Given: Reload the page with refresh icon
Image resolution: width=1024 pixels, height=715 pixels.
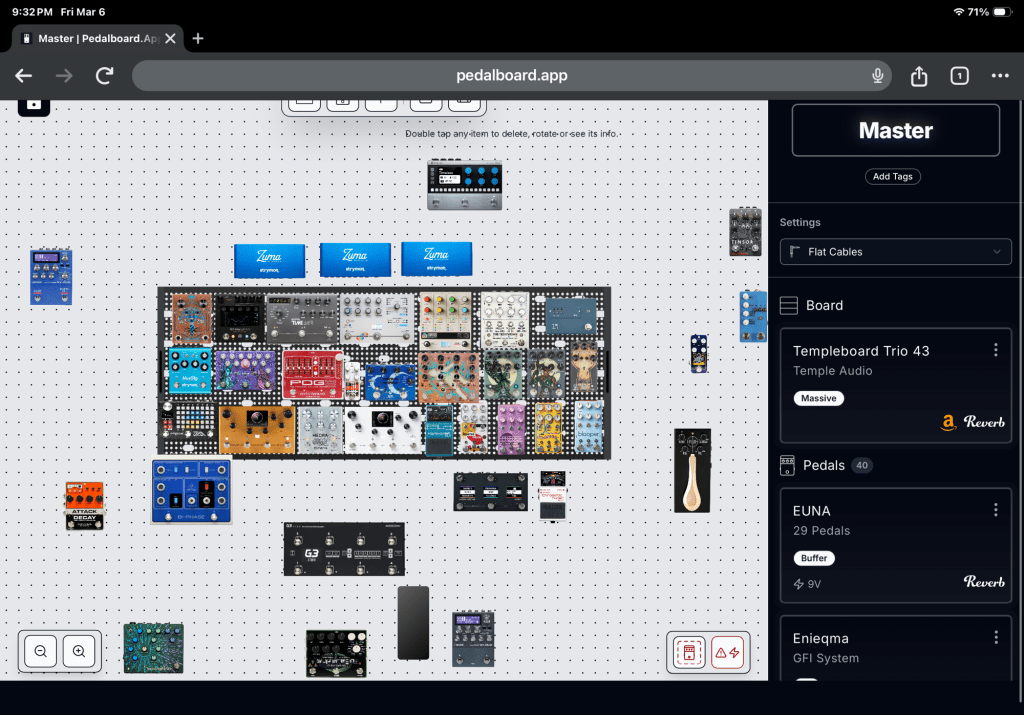Looking at the screenshot, I should tap(104, 76).
